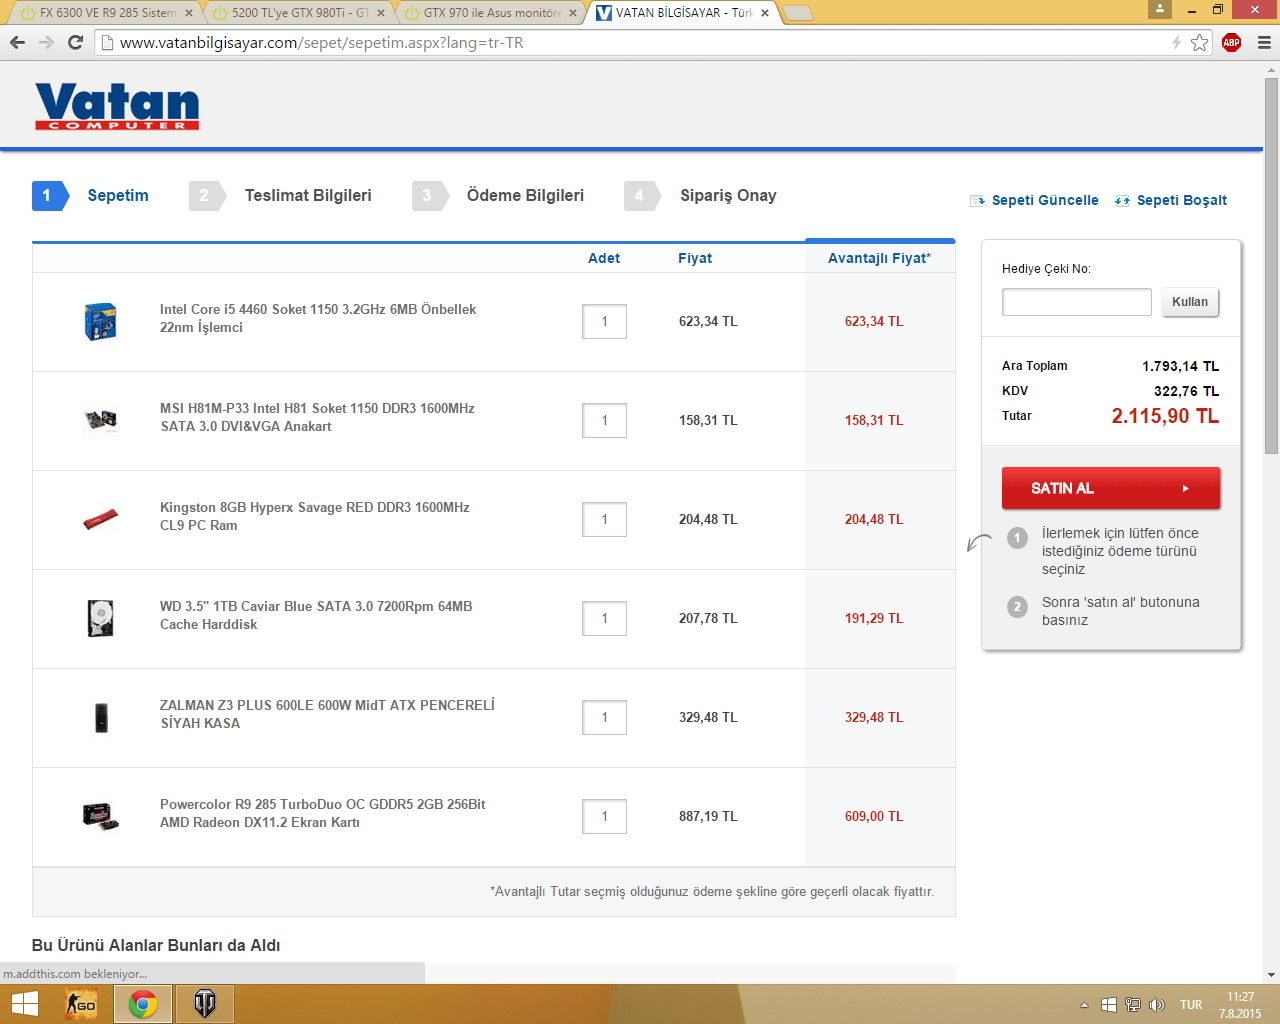Viewport: 1280px width, 1024px height.
Task: Open a new browser tab
Action: click(797, 13)
